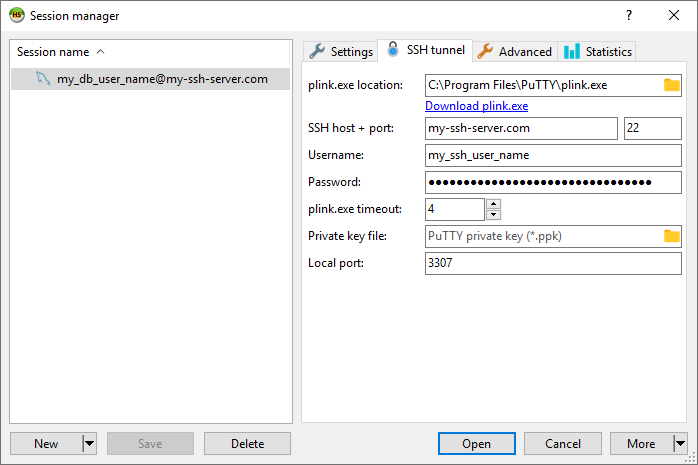Click the dolphin icon of saved session
The width and height of the screenshot is (698, 465).
(x=43, y=79)
